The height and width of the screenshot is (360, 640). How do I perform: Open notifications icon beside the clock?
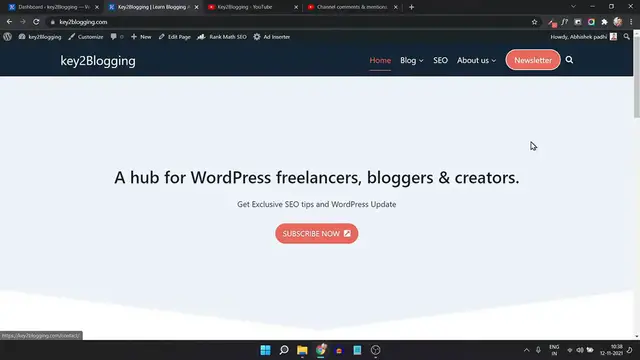(630, 350)
